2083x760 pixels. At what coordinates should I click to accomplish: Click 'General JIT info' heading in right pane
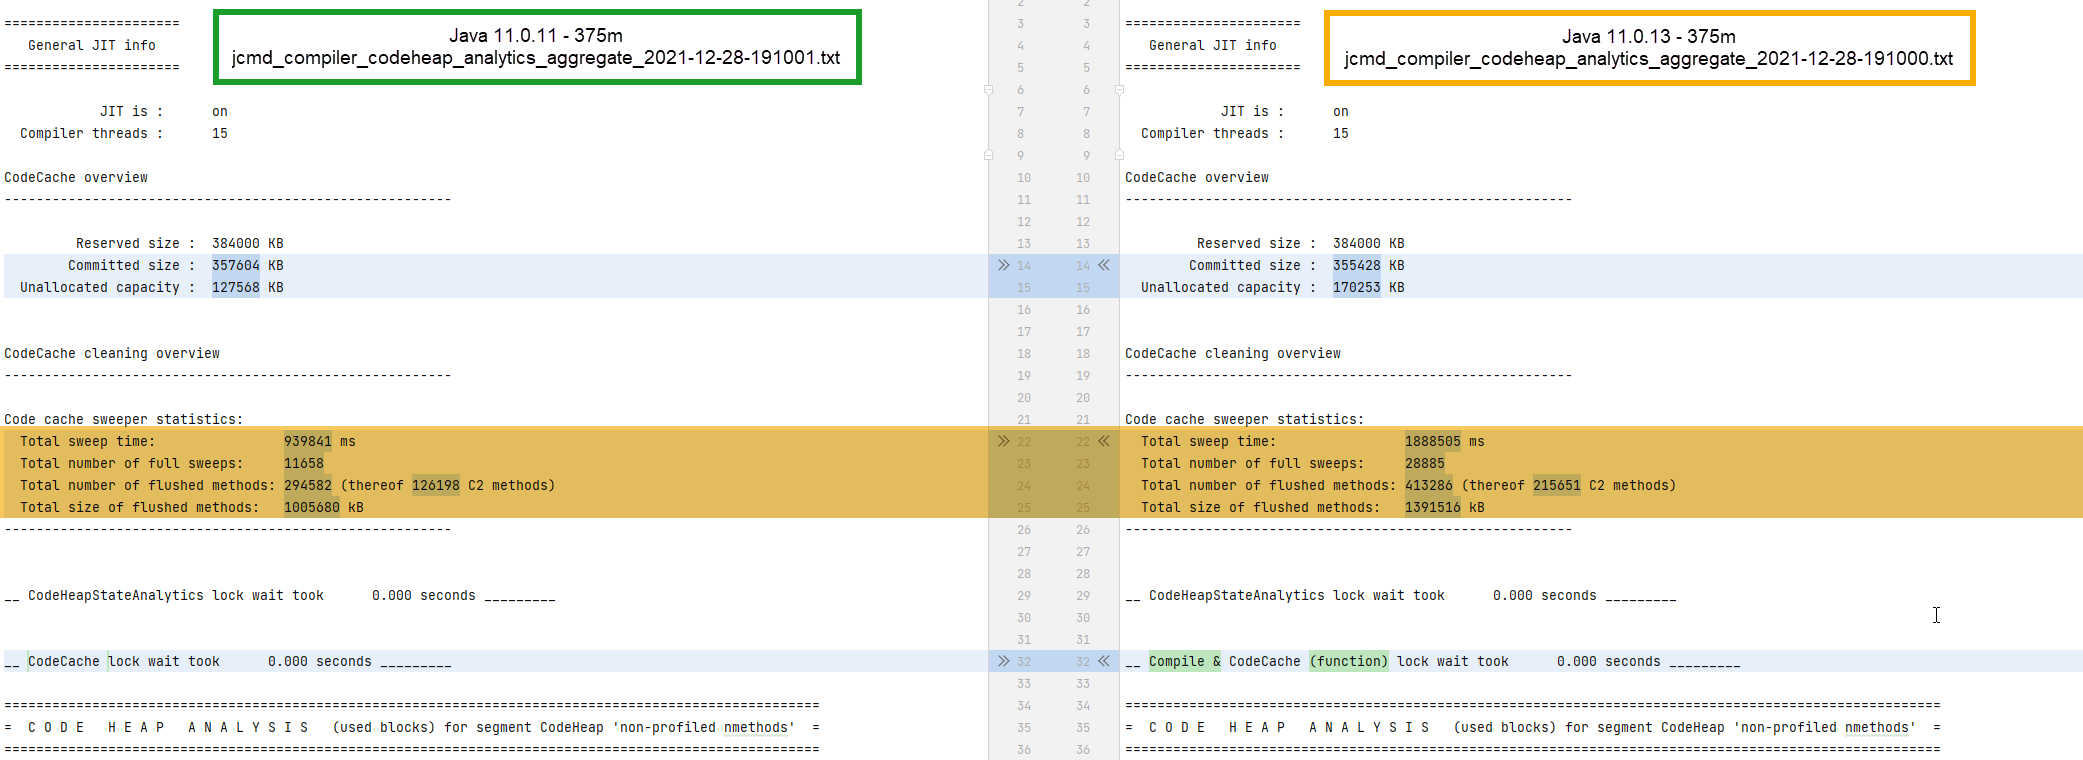pos(1213,45)
